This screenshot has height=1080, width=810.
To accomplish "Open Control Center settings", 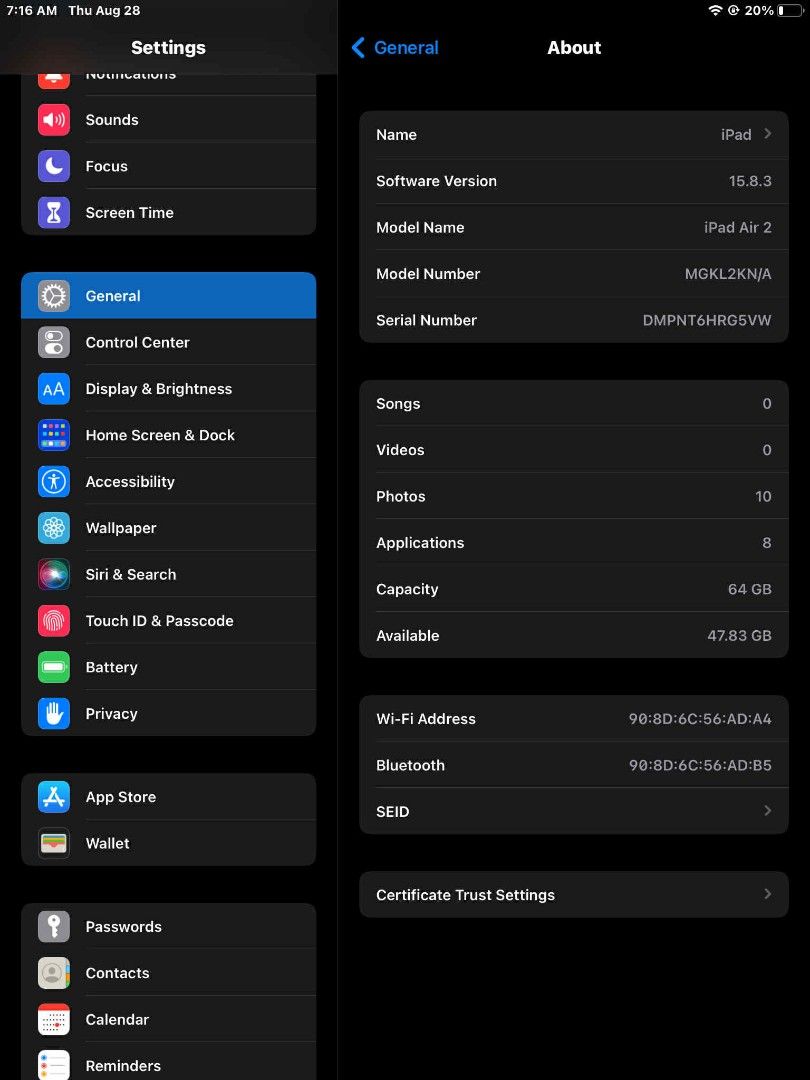I will 169,342.
